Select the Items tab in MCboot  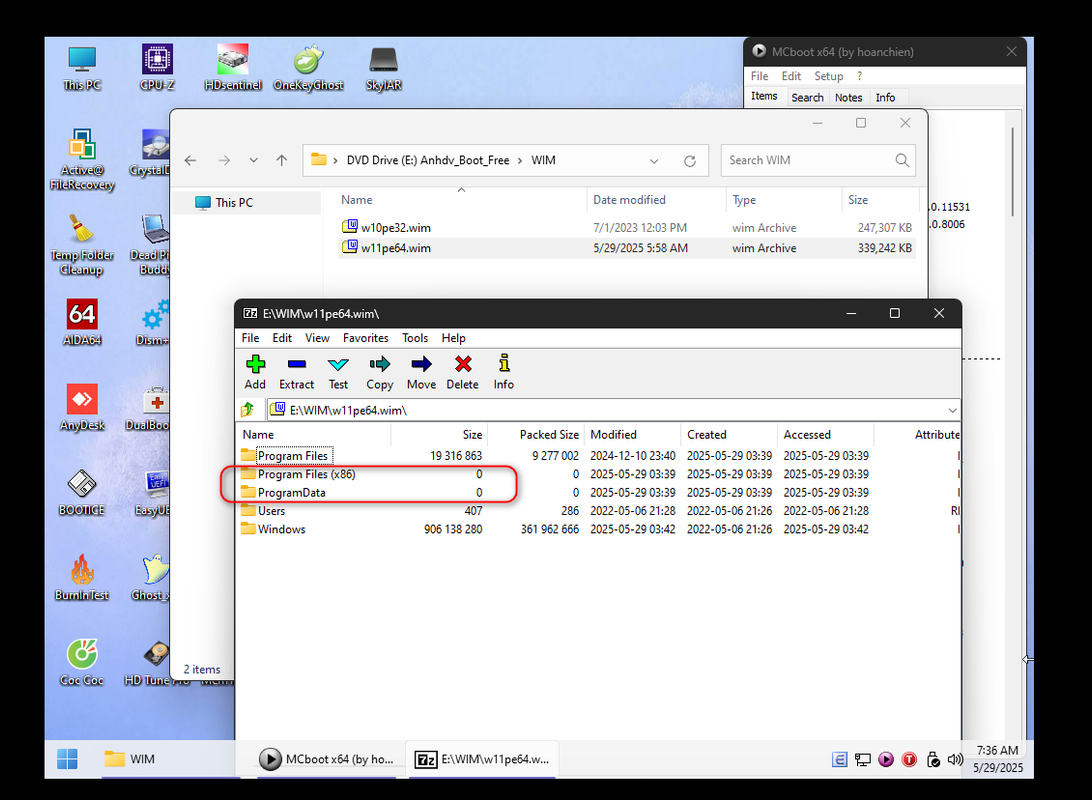click(x=764, y=96)
